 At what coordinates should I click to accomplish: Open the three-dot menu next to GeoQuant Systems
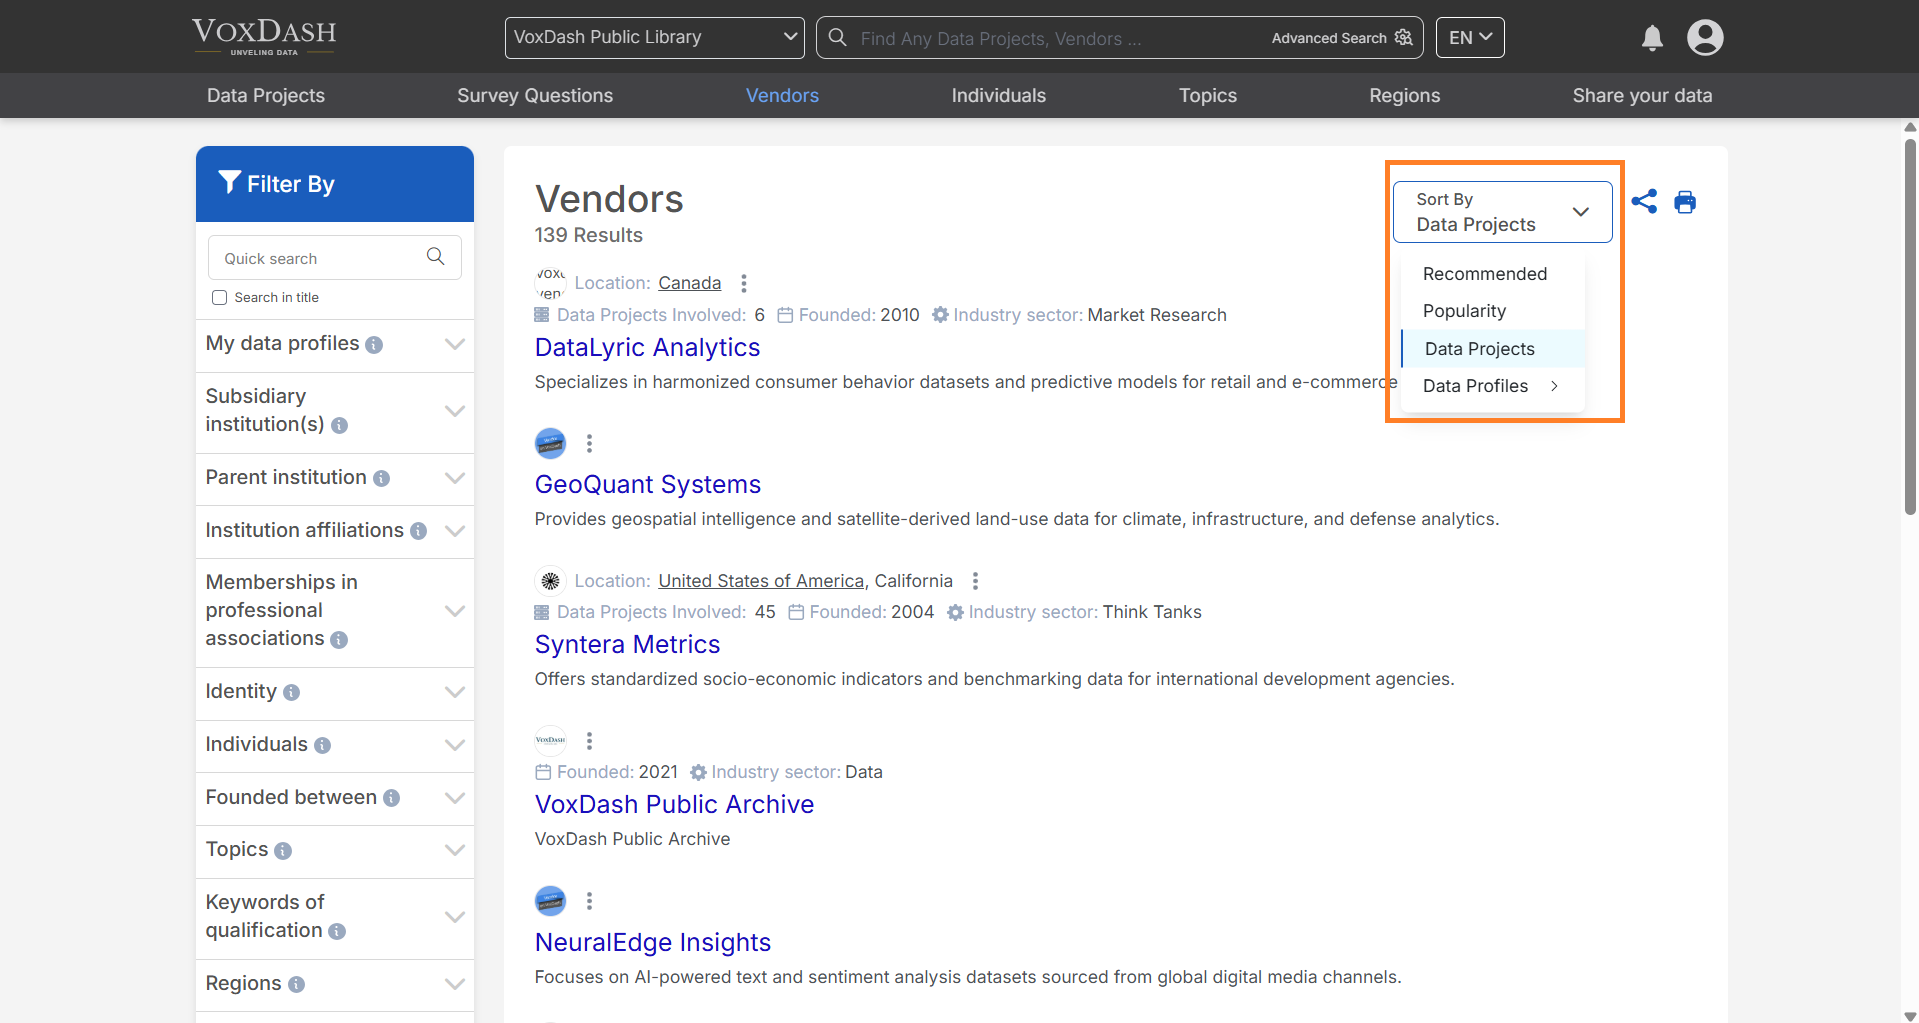tap(589, 443)
